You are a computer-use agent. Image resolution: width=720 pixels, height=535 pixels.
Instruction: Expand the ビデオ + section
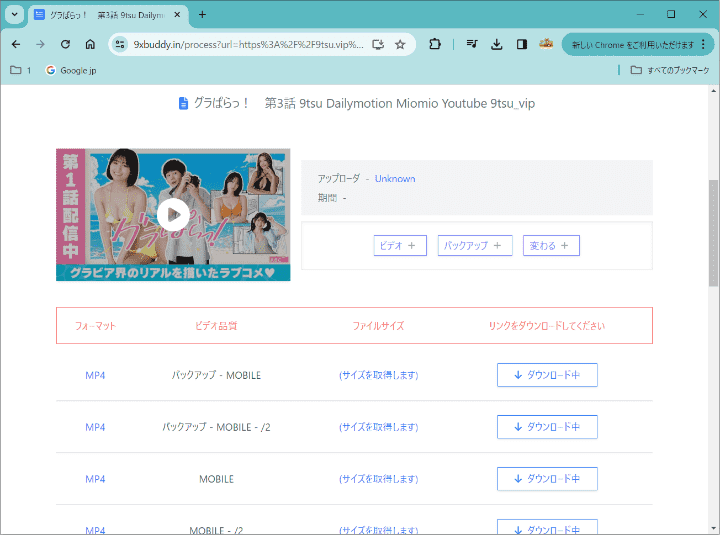click(x=400, y=246)
